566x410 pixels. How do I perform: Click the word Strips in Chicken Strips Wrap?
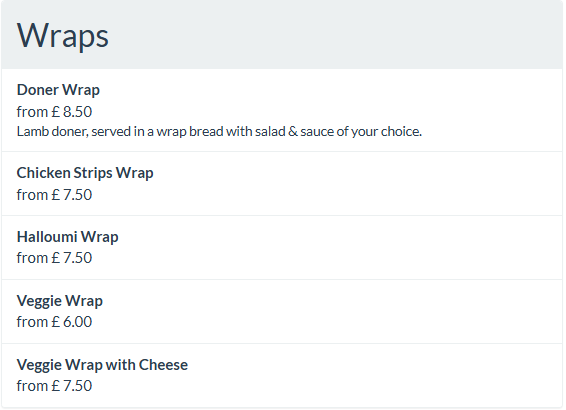point(93,173)
